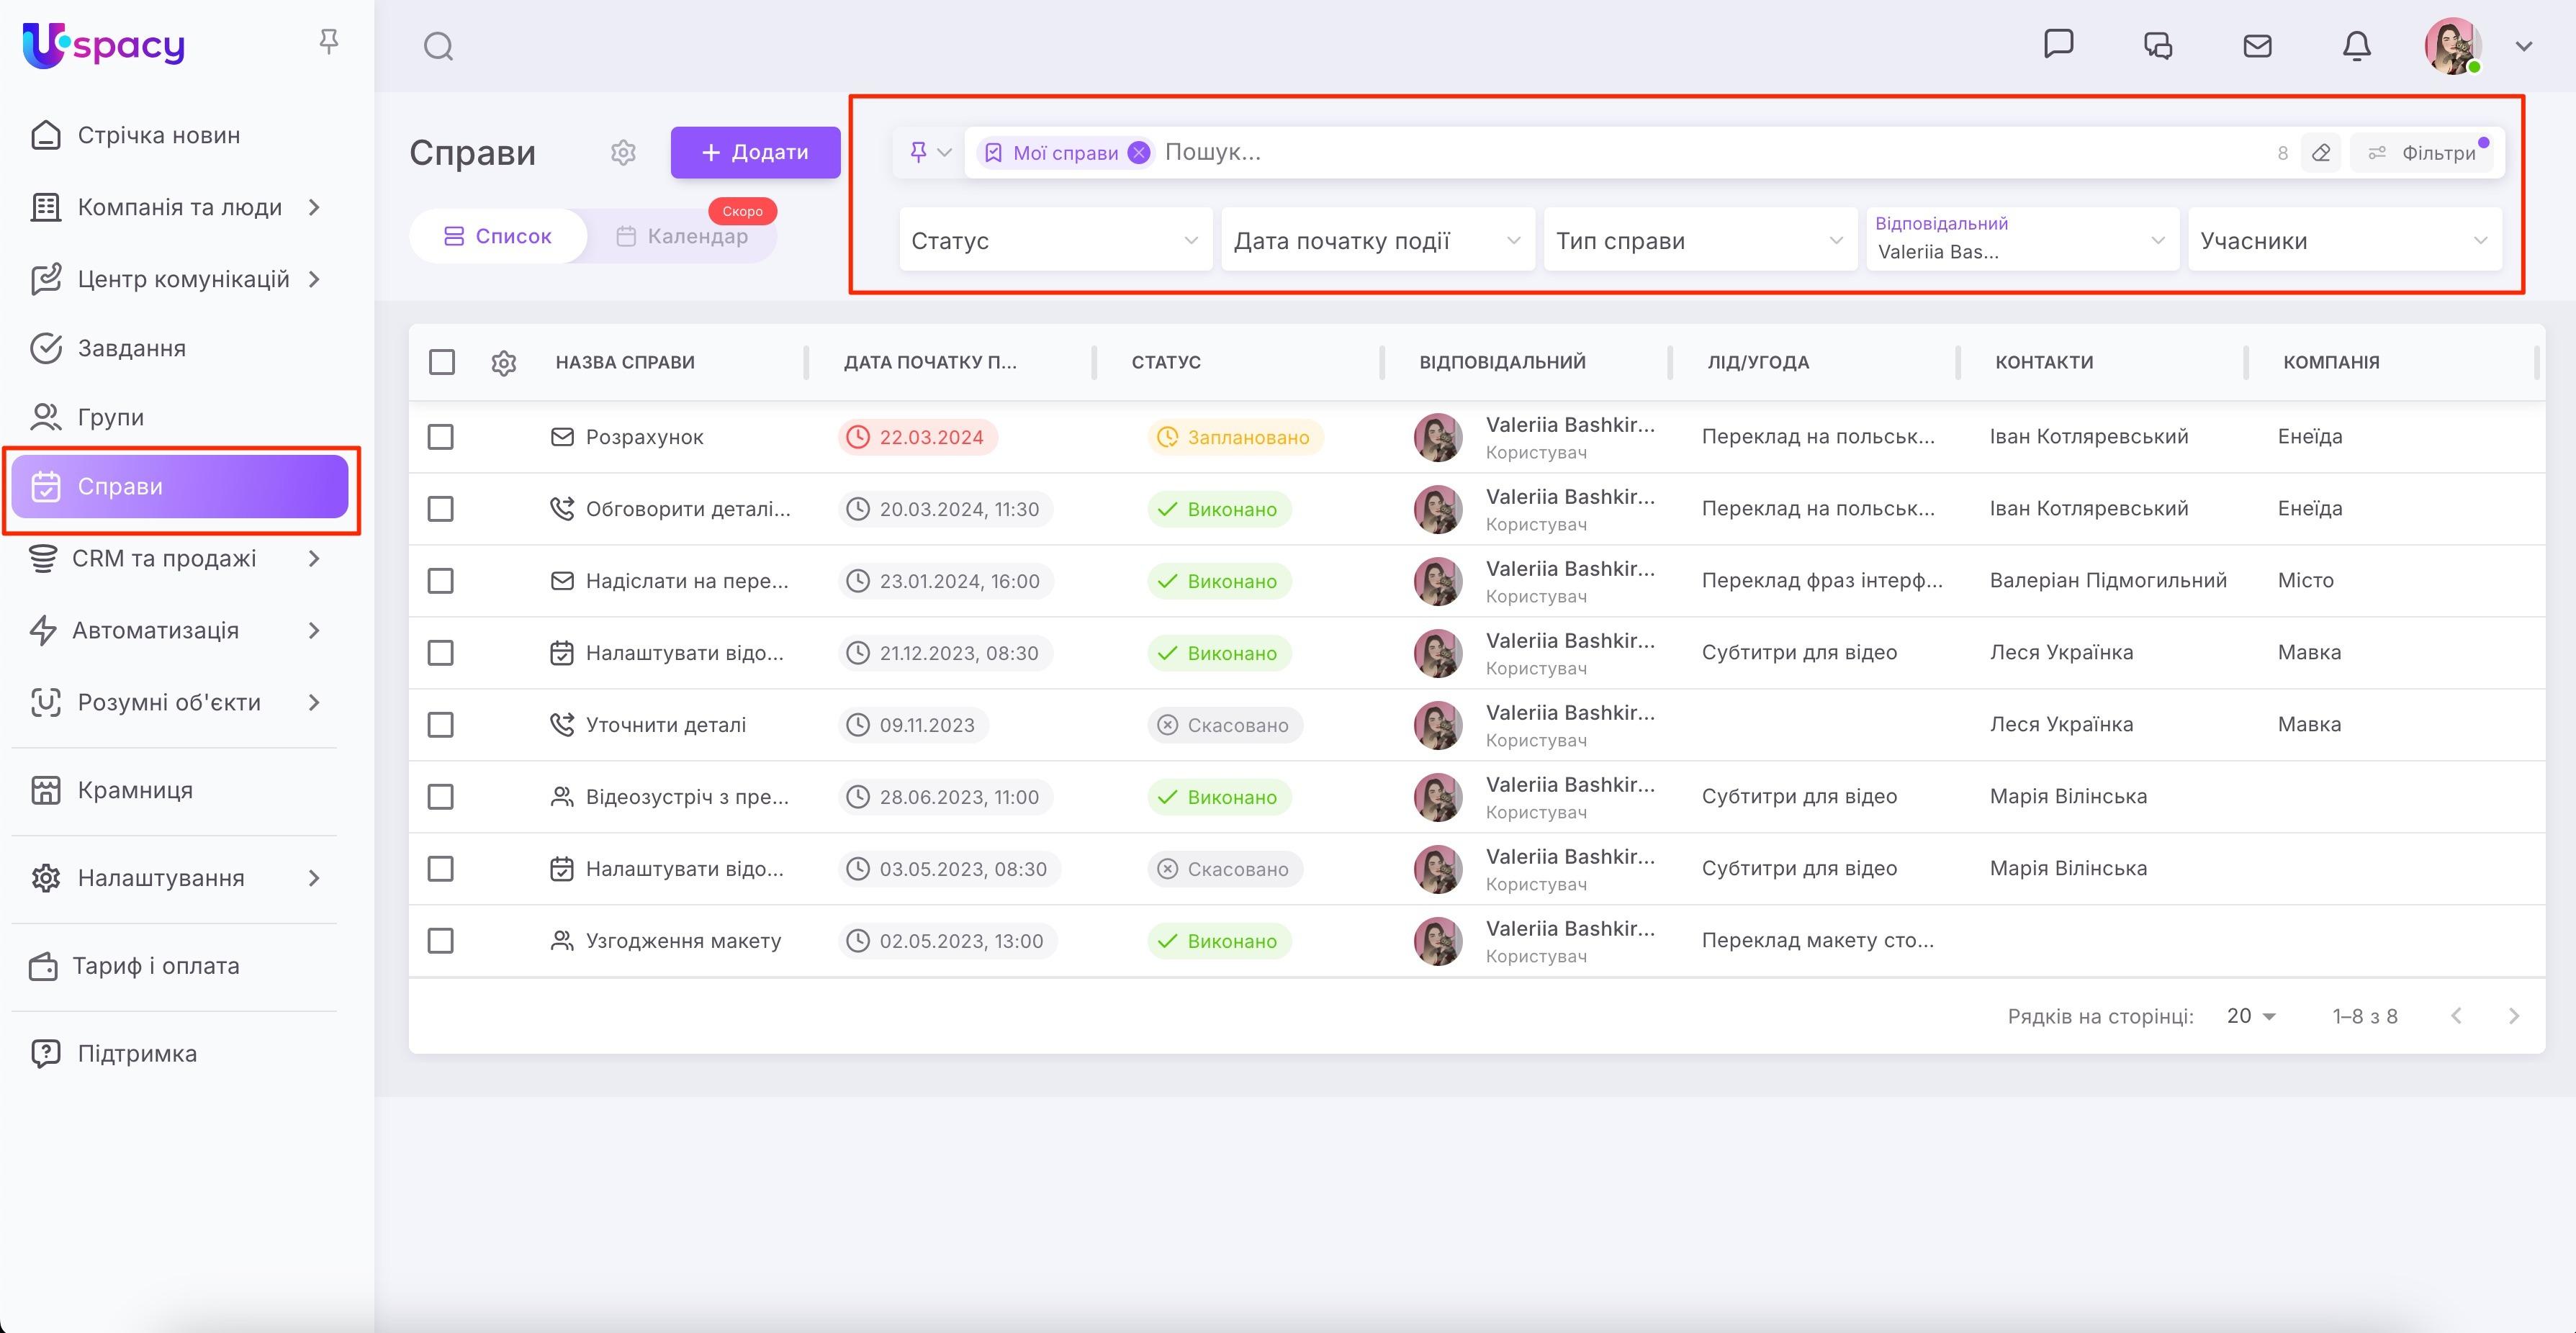Tick the checkbox for Розрахунок row
The height and width of the screenshot is (1333, 2576).
441,437
